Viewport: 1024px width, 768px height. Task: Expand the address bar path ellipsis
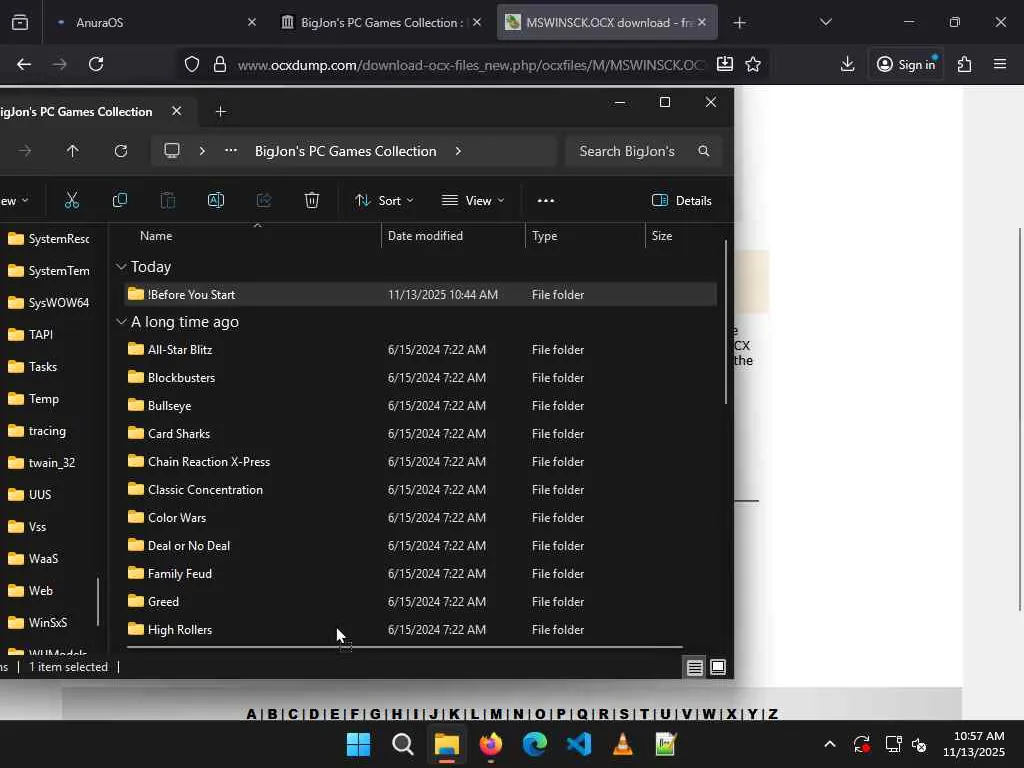point(231,151)
